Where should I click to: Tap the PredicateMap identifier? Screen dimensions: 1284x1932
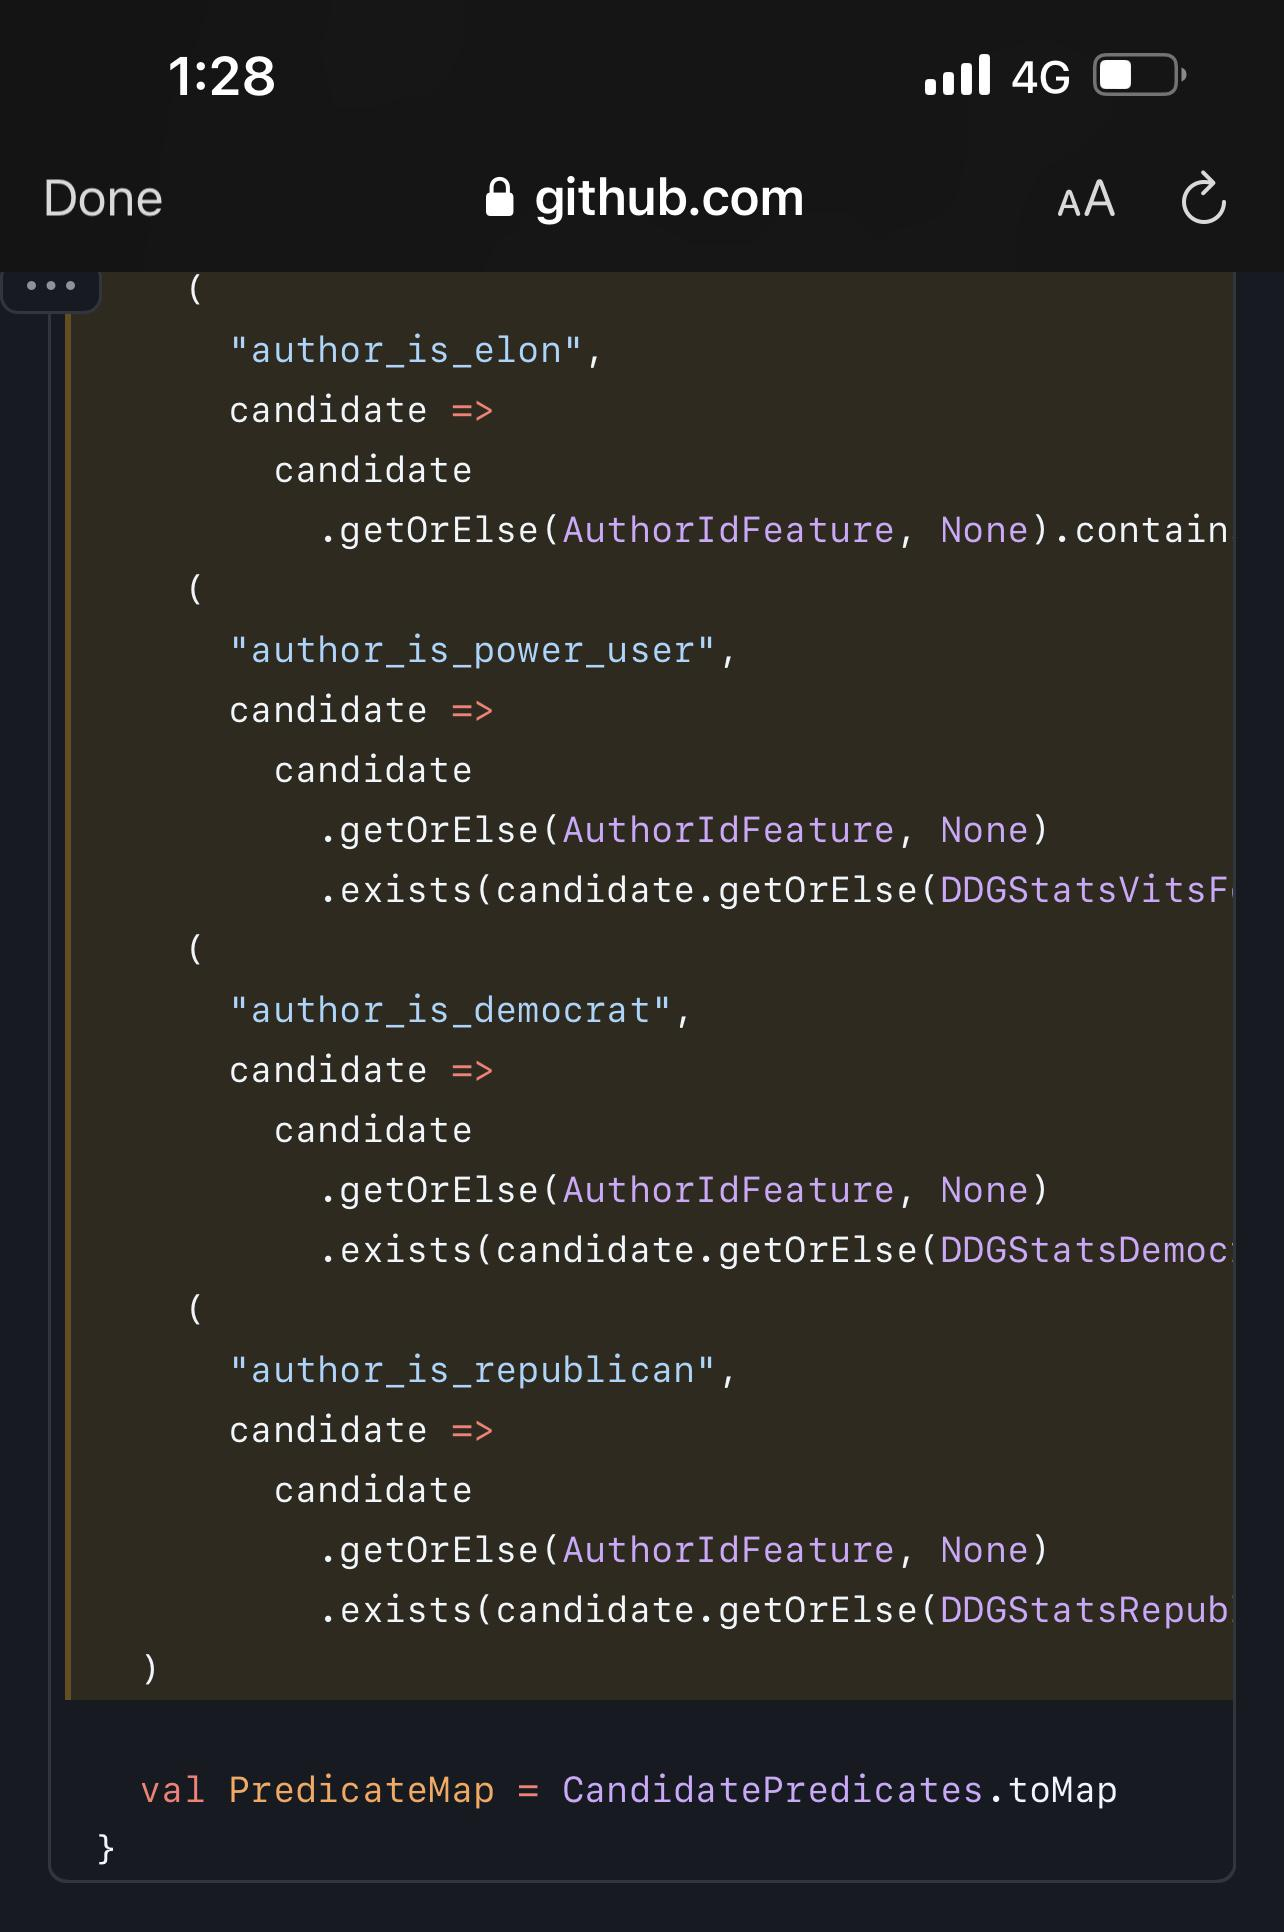(x=361, y=1790)
